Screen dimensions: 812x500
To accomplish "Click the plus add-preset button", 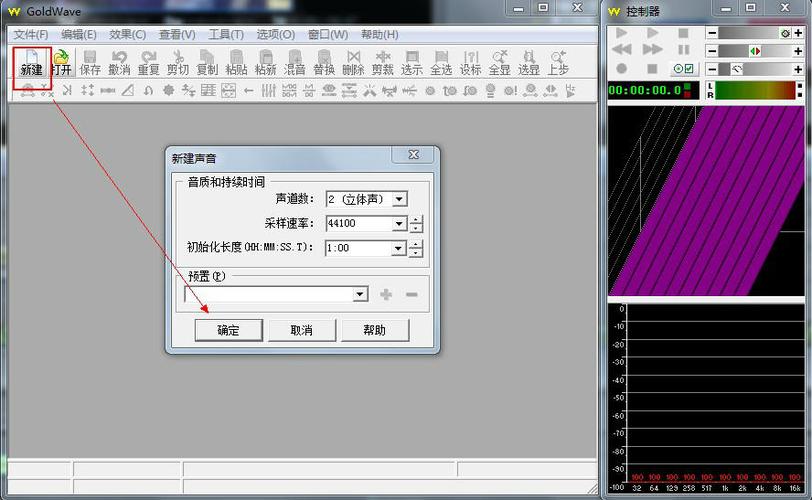I will pos(386,295).
